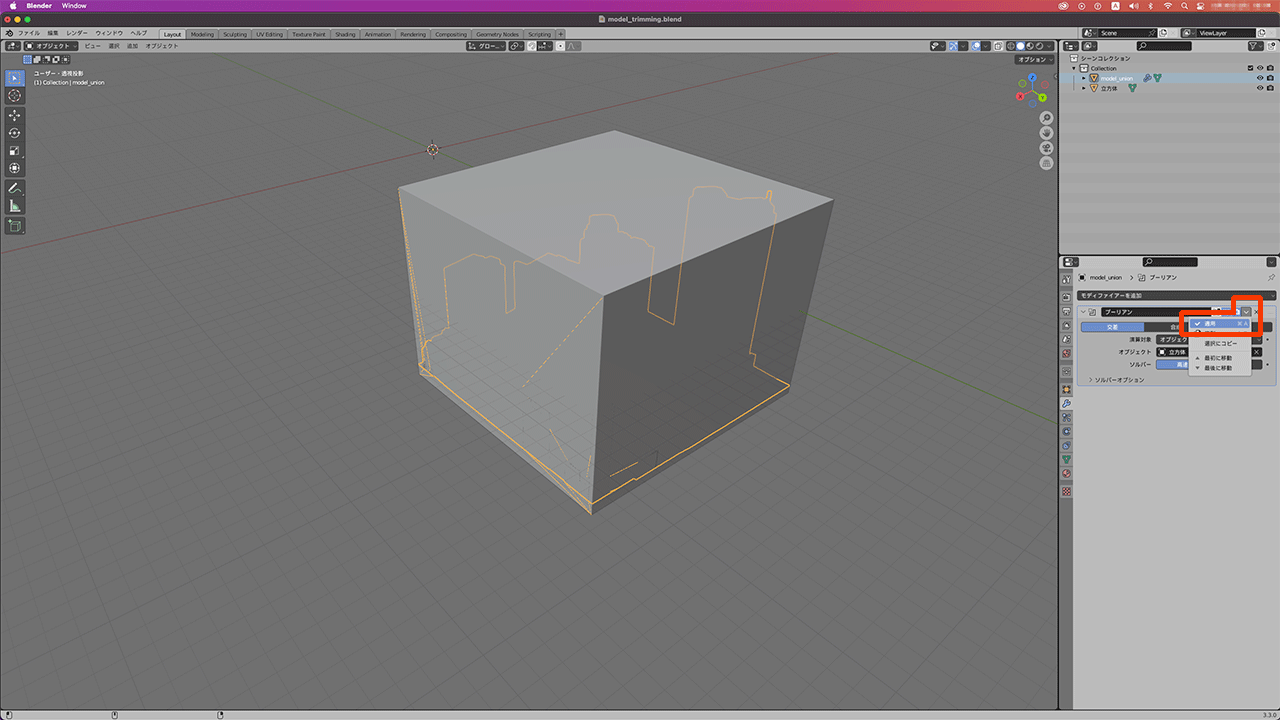
Task: Open Object Data properties green triangle tab
Action: (1066, 459)
